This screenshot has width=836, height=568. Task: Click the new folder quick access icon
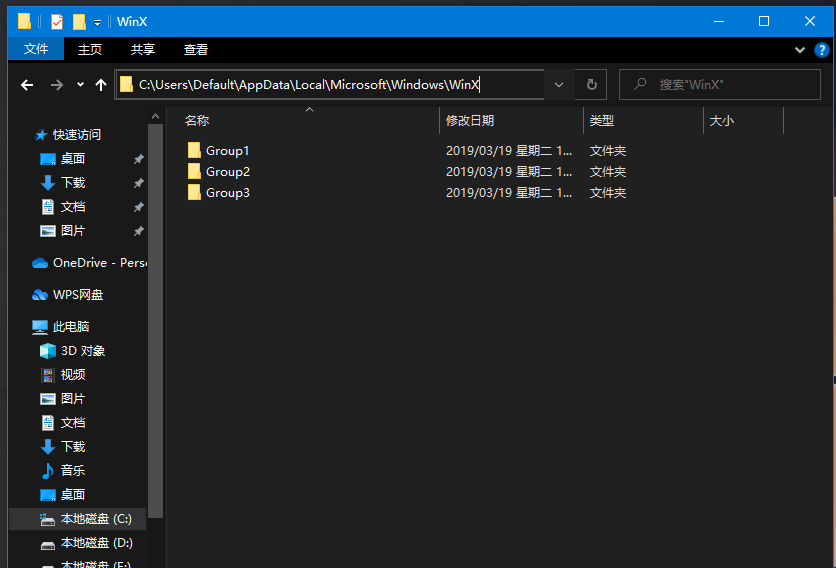tap(79, 22)
